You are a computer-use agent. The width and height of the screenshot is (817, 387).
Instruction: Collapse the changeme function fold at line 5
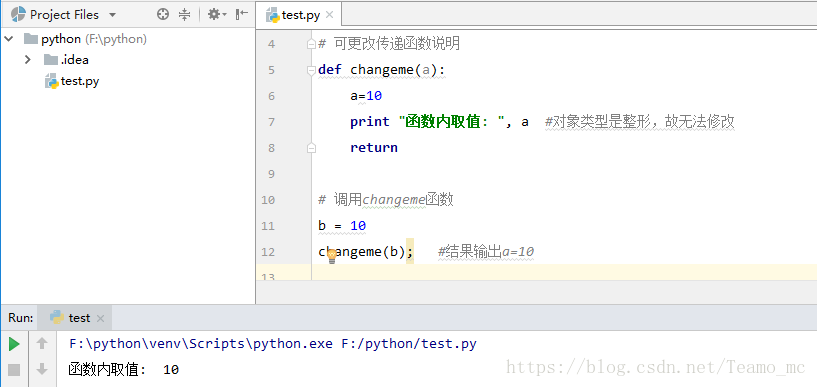312,70
